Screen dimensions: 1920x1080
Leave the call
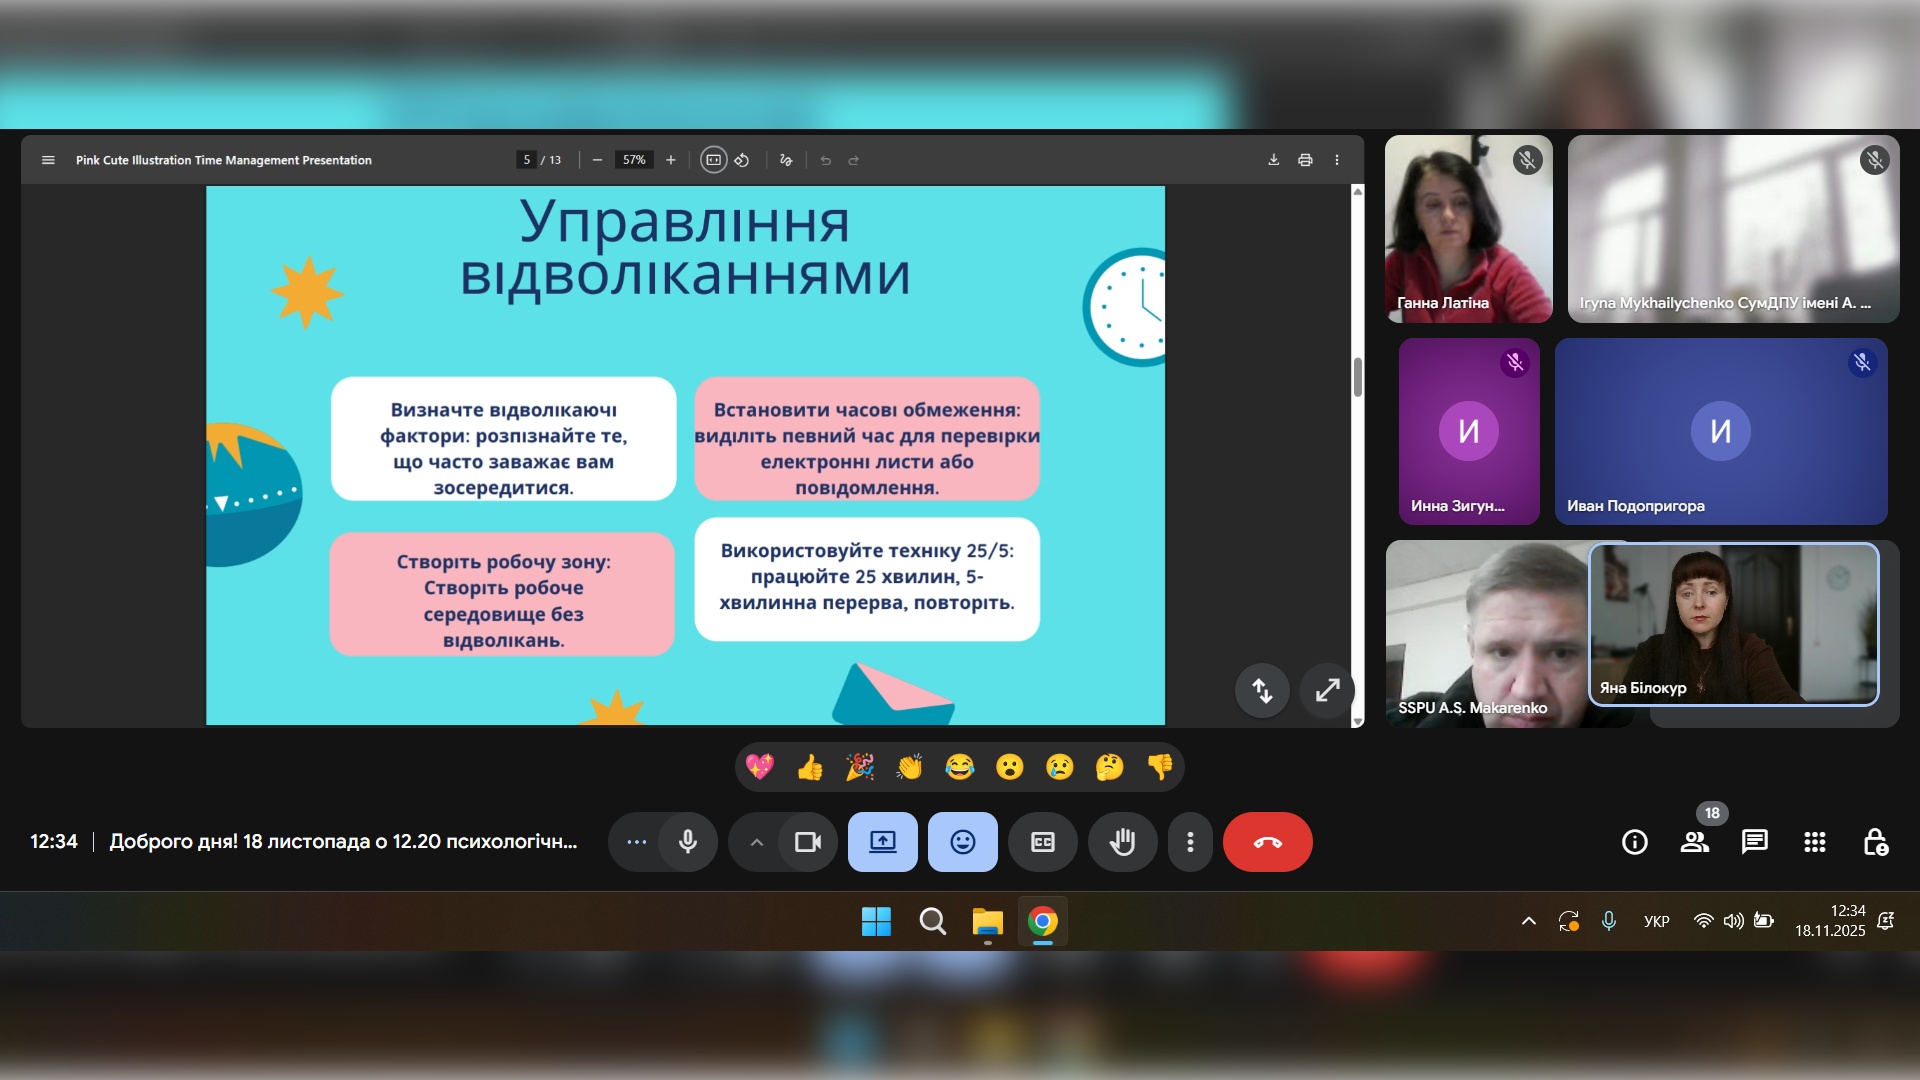[x=1267, y=842]
